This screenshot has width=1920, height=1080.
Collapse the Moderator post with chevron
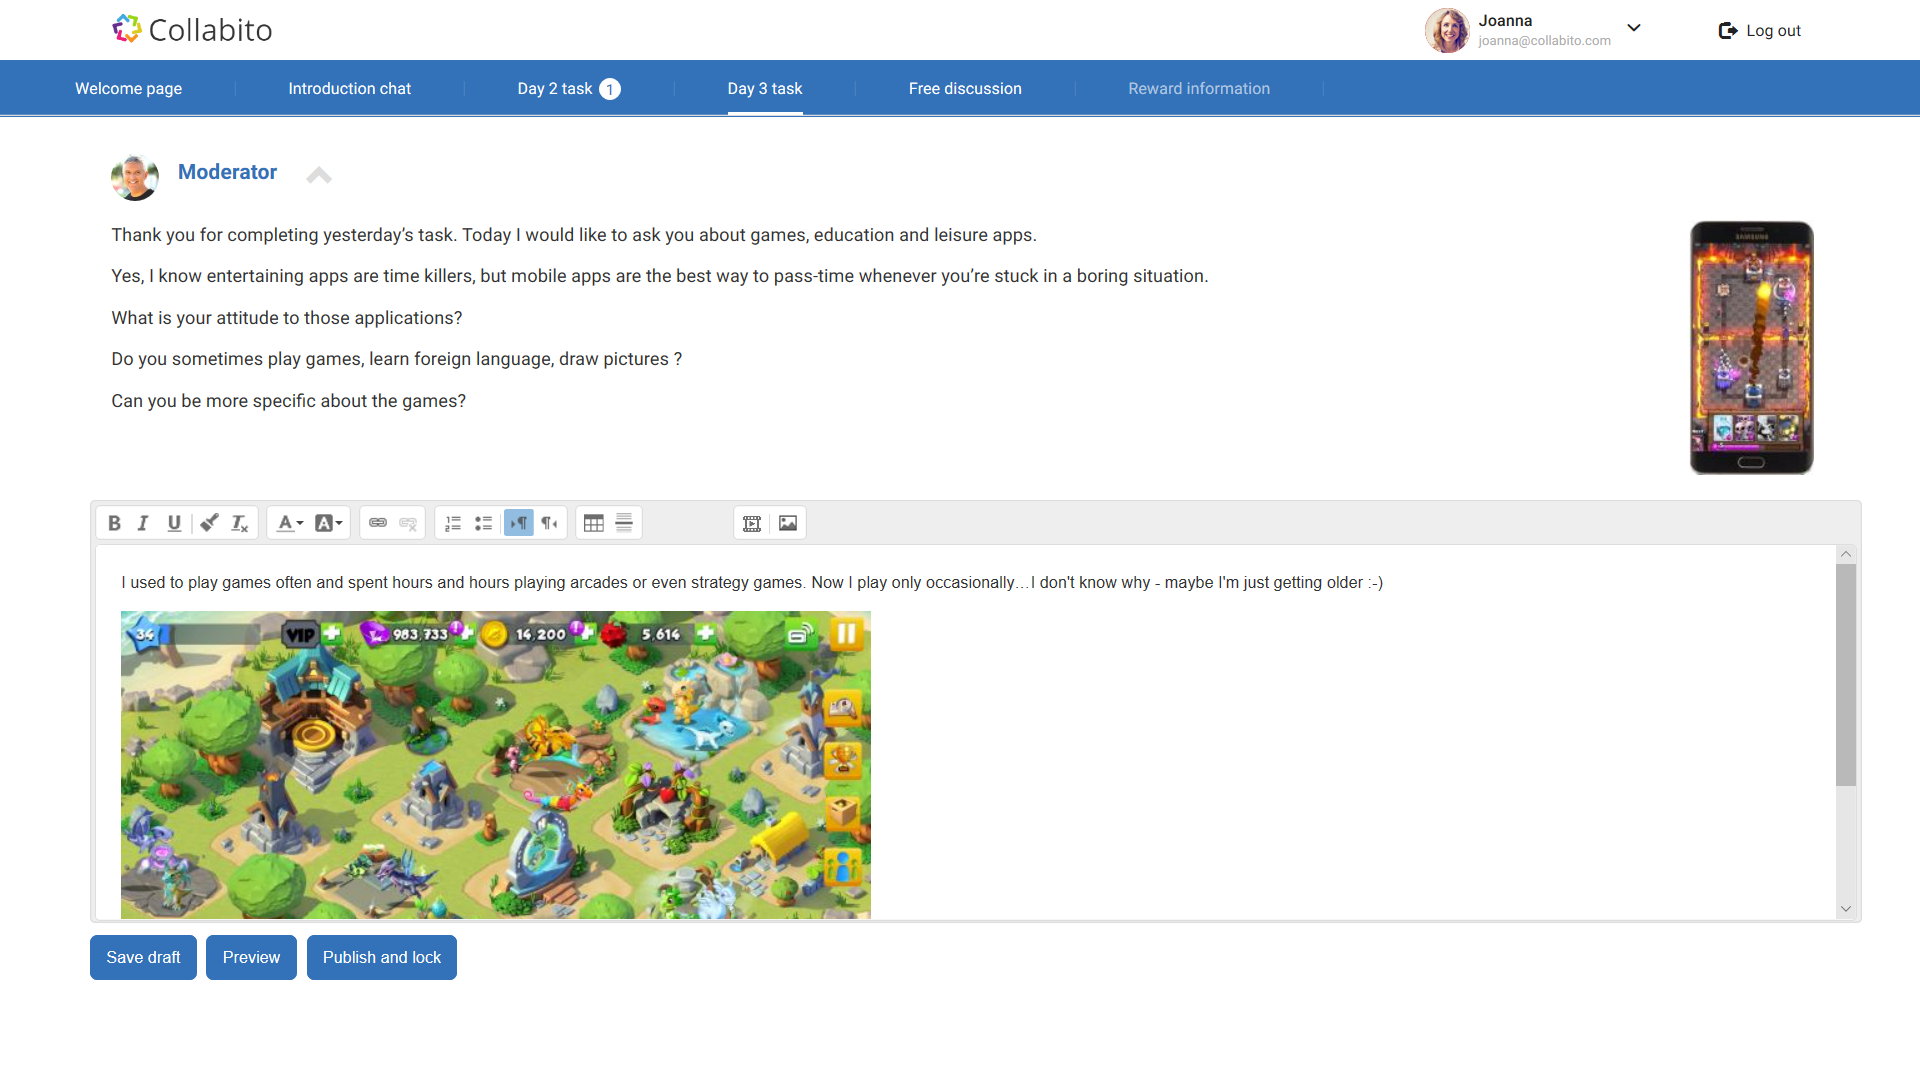pyautogui.click(x=319, y=176)
